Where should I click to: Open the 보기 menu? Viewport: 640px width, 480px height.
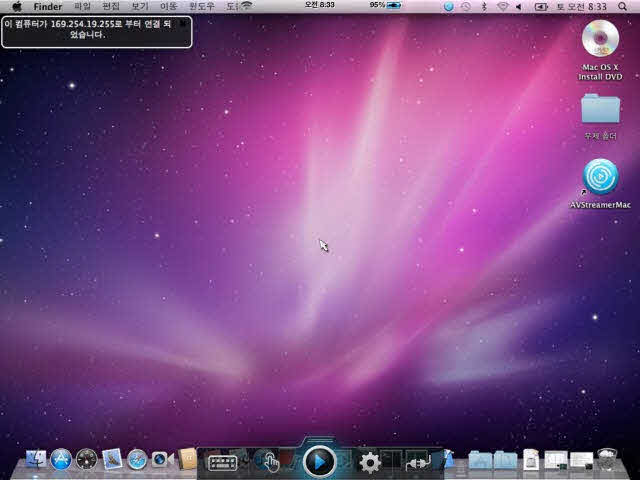(x=140, y=7)
